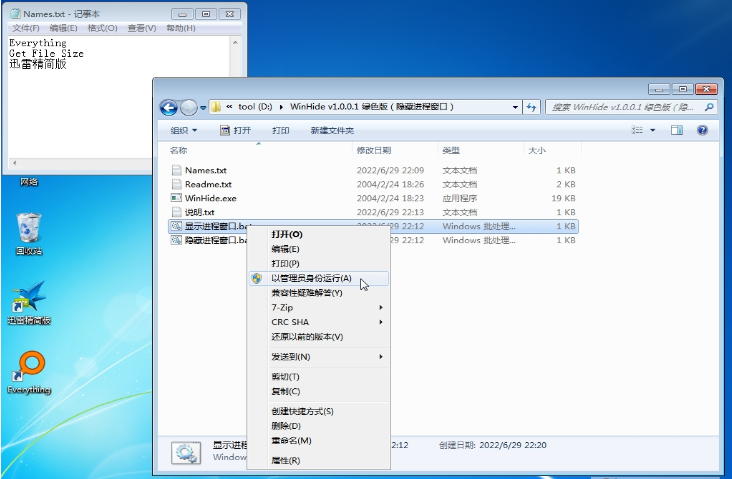Click the Notepad text editing area
This screenshot has height=479, width=732.
(119, 97)
